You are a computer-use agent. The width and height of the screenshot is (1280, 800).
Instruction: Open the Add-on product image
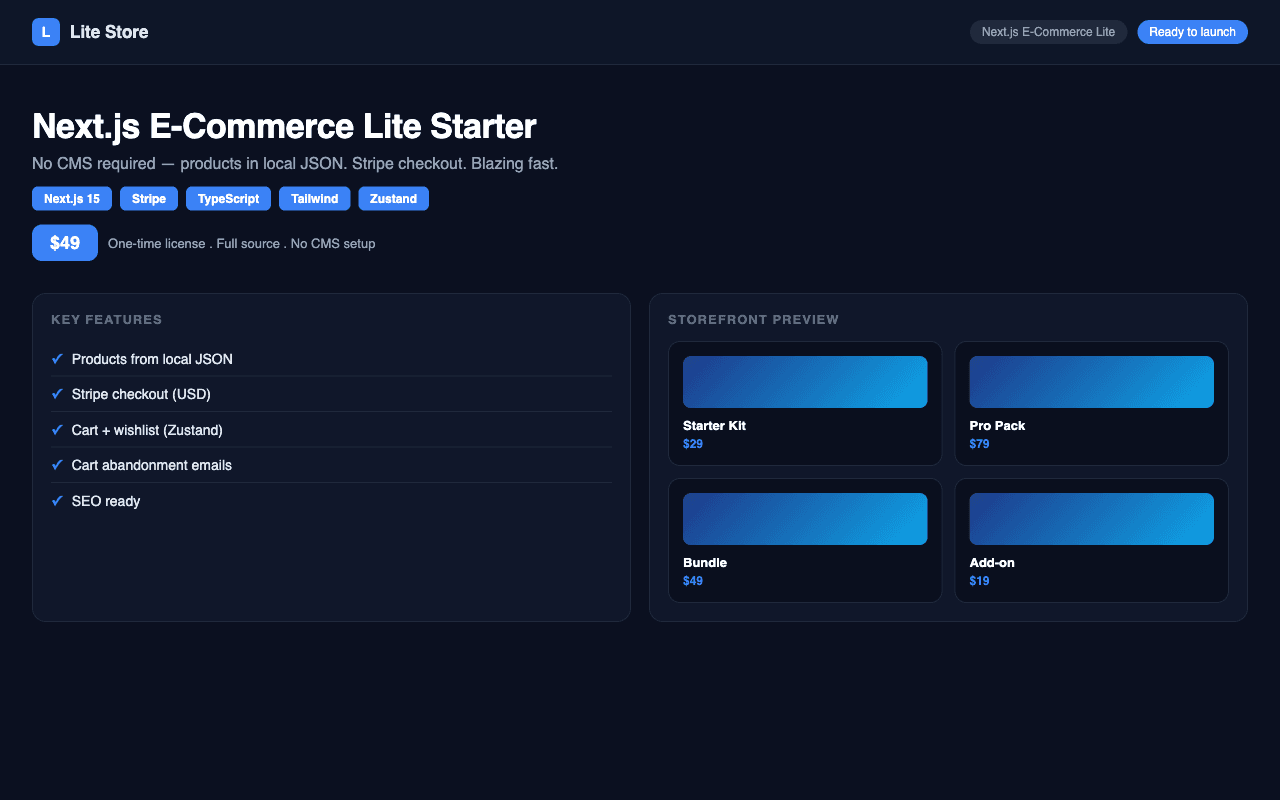[1091, 519]
